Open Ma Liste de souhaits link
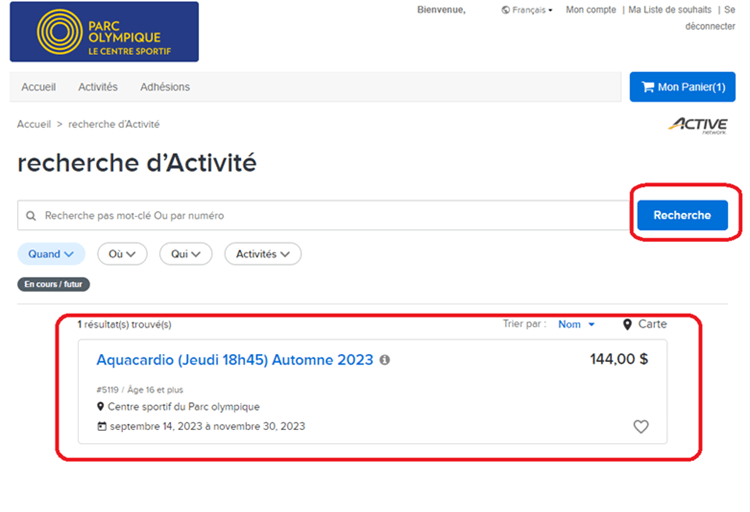The image size is (750, 512). click(670, 10)
